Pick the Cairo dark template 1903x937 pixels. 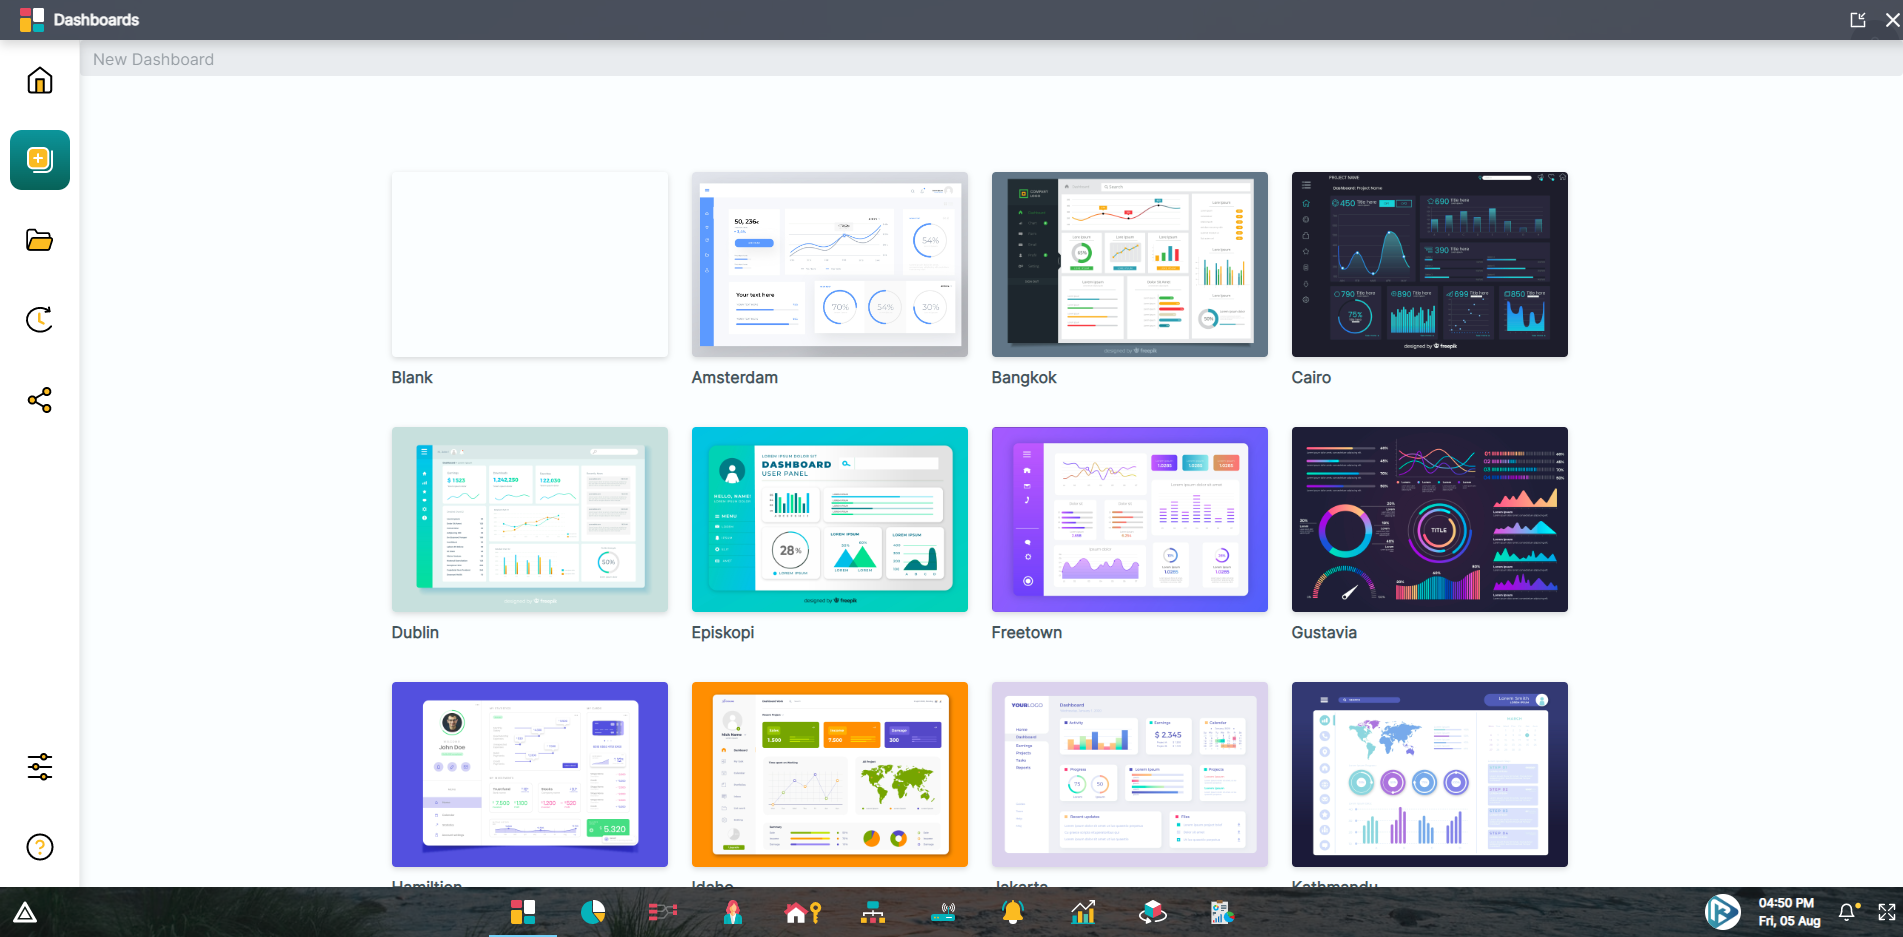click(1429, 265)
